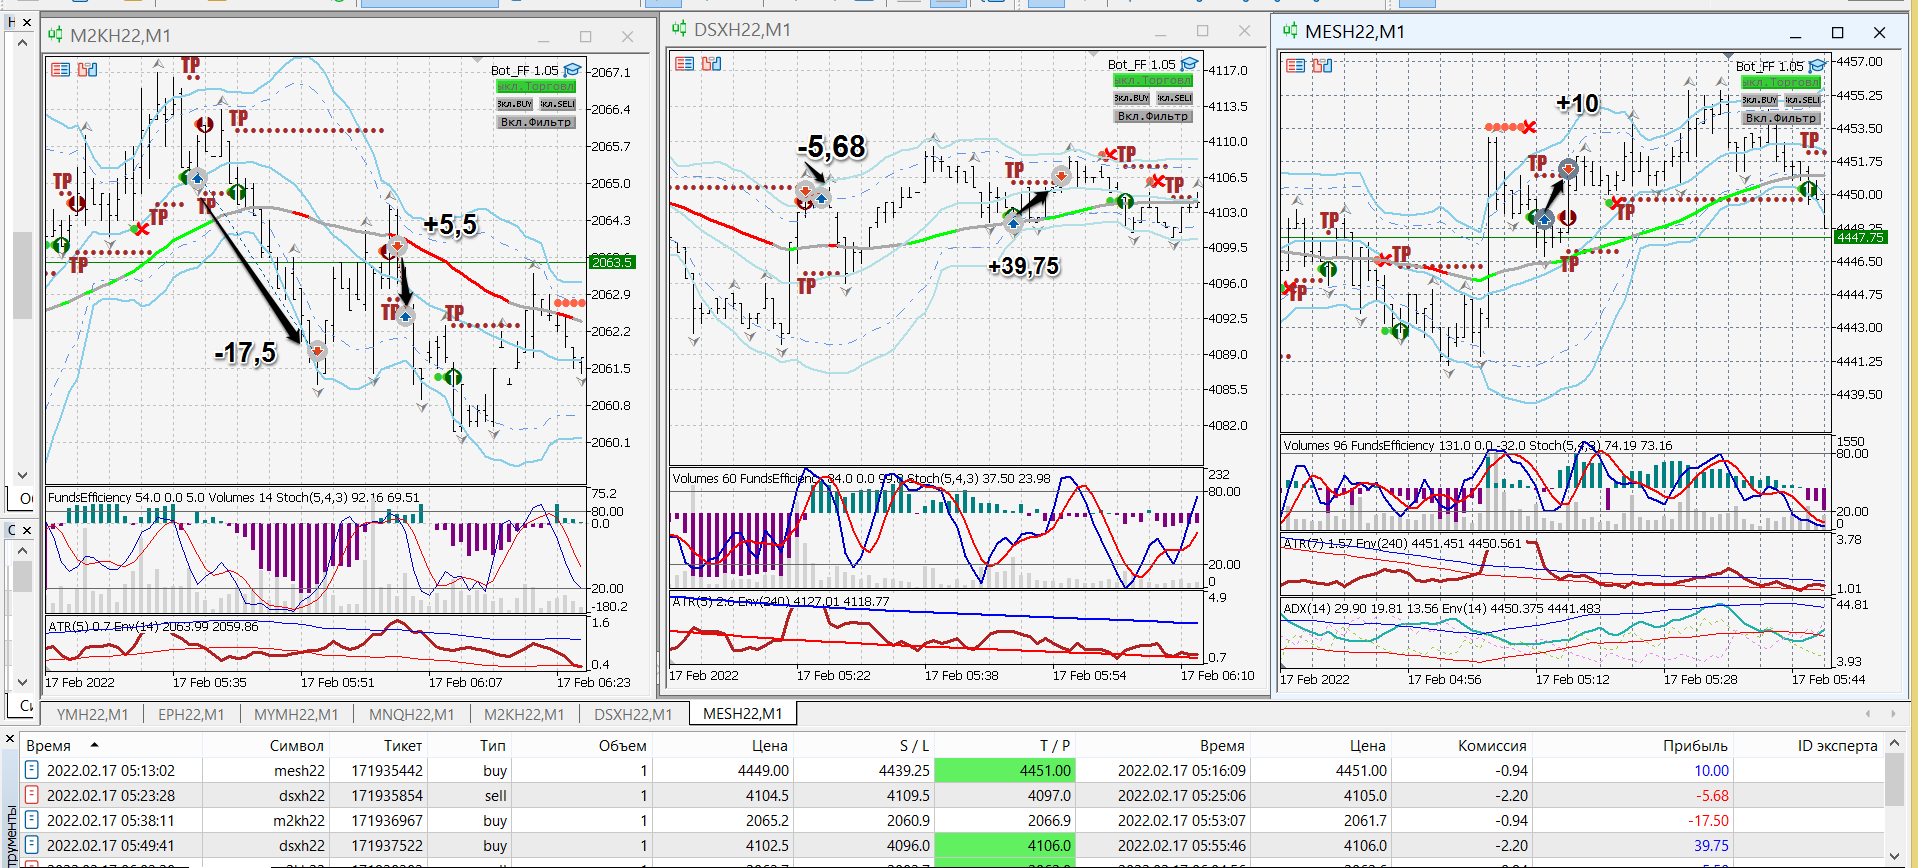Switch to the YMH22,M1 chart tab
Image resolution: width=1918 pixels, height=868 pixels.
pyautogui.click(x=92, y=714)
